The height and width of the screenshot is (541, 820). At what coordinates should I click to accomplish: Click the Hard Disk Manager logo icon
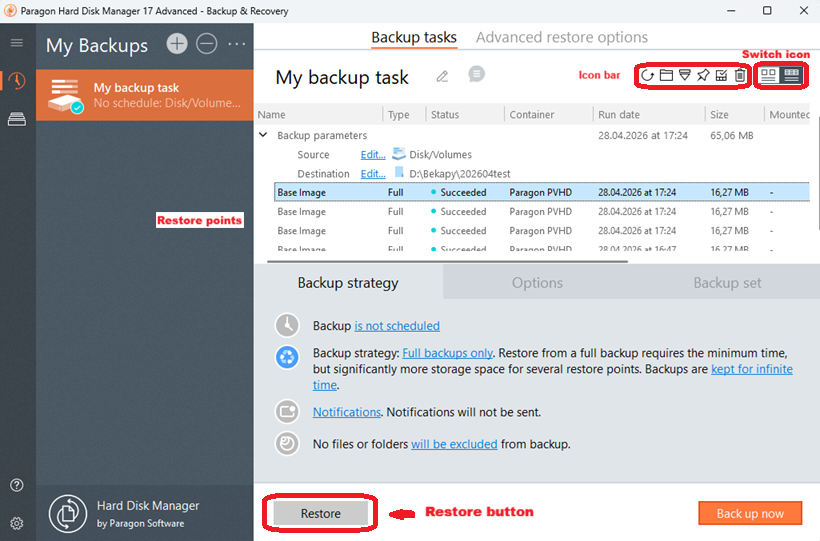[x=68, y=513]
